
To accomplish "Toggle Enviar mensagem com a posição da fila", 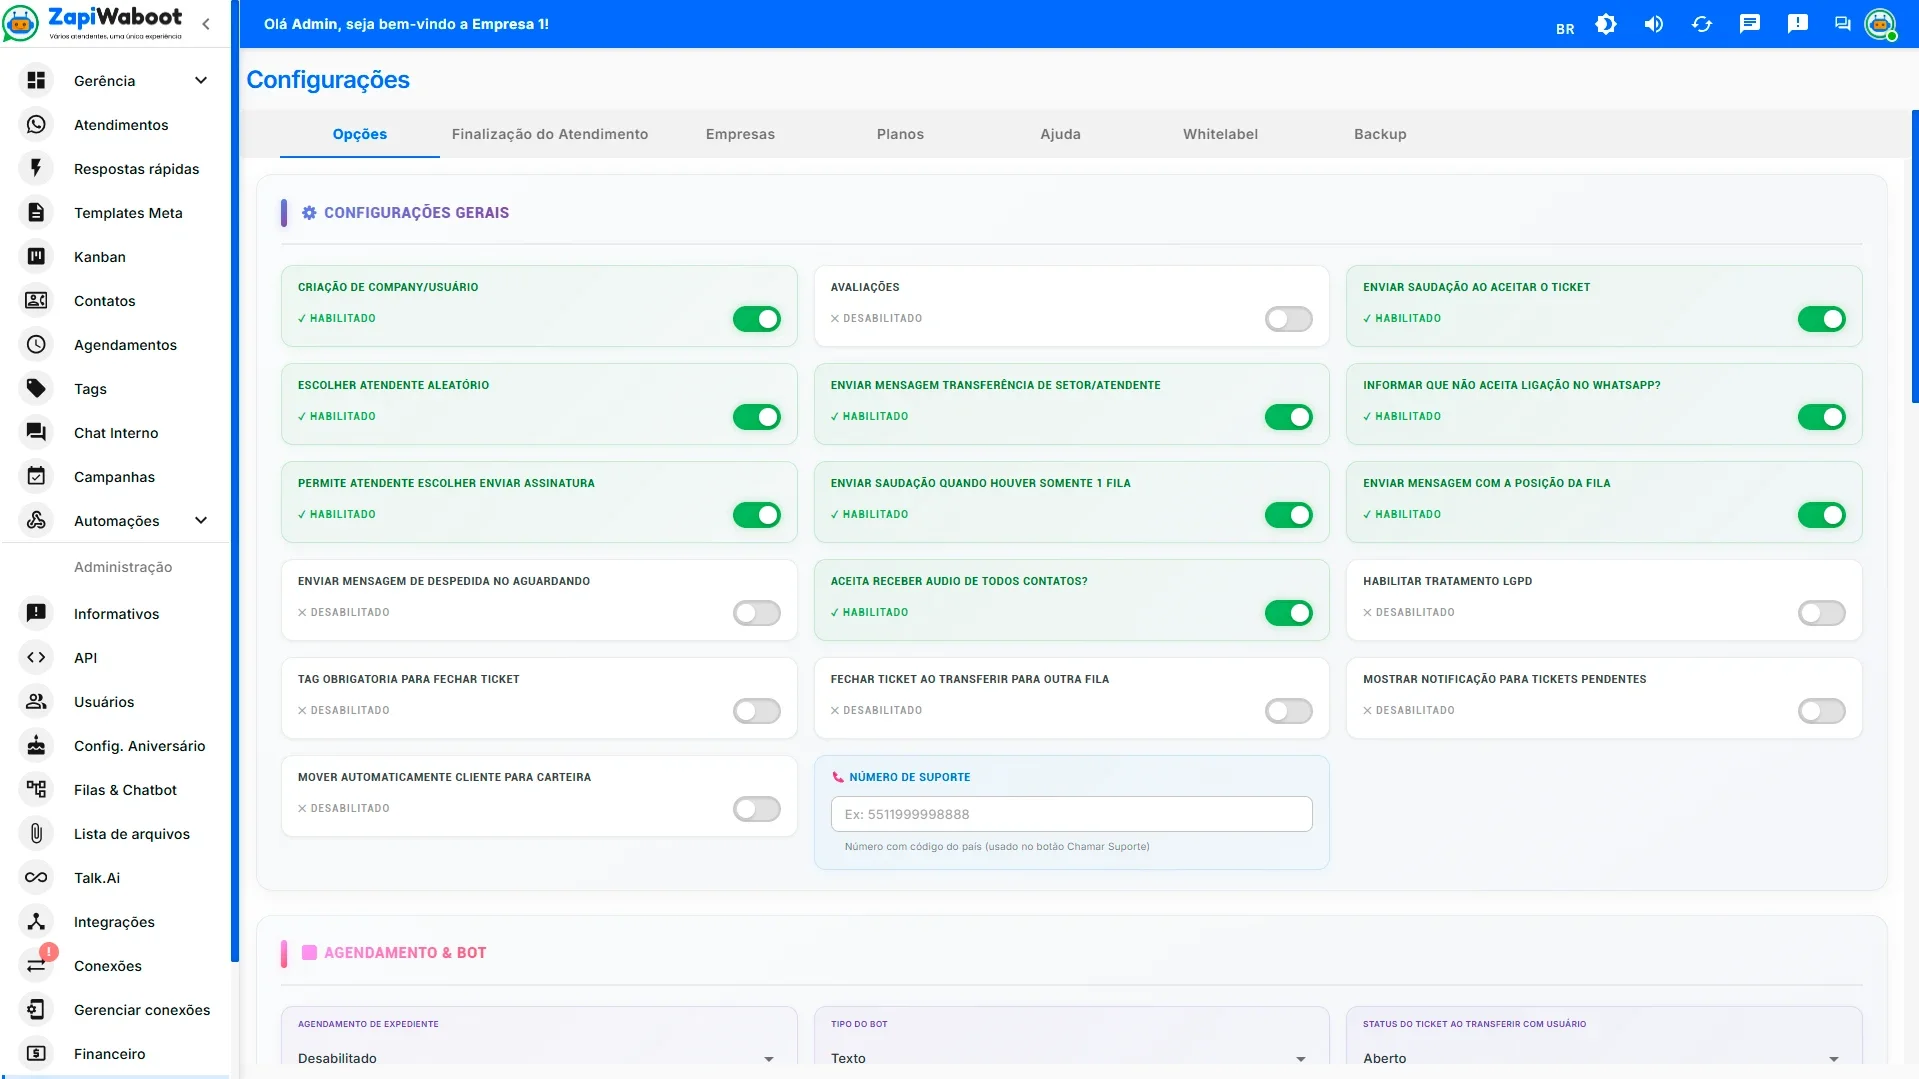I will [1822, 515].
